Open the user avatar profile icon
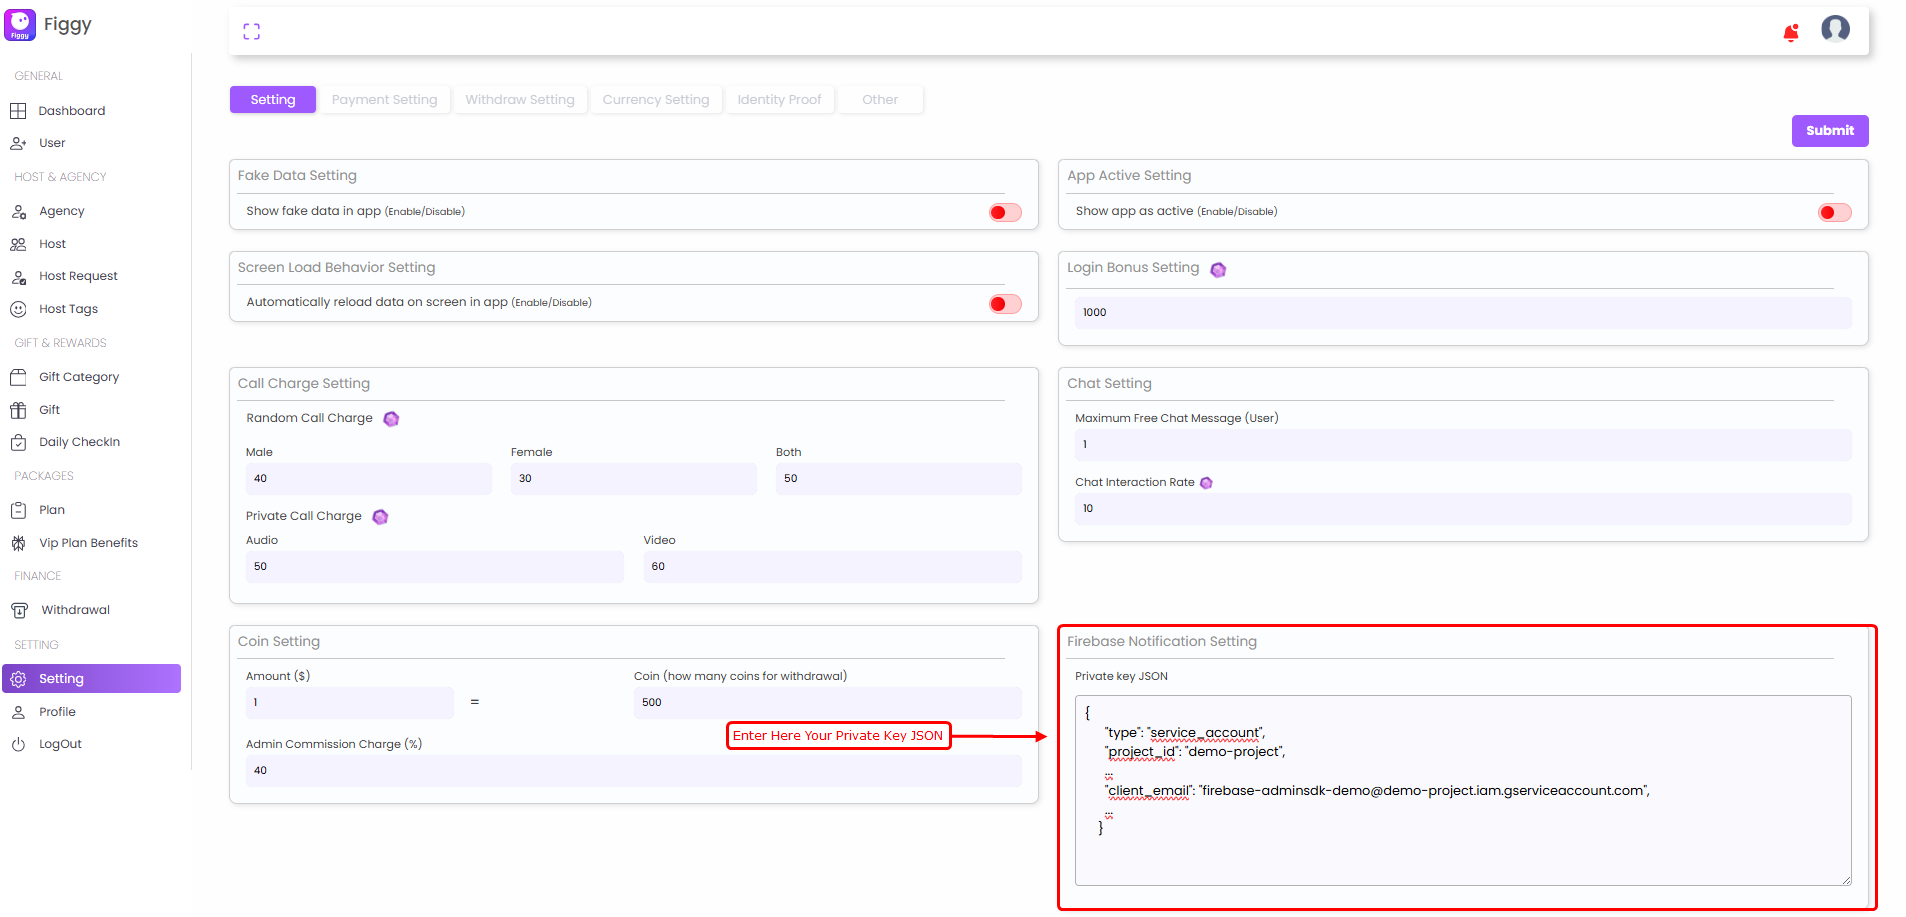 click(1835, 29)
